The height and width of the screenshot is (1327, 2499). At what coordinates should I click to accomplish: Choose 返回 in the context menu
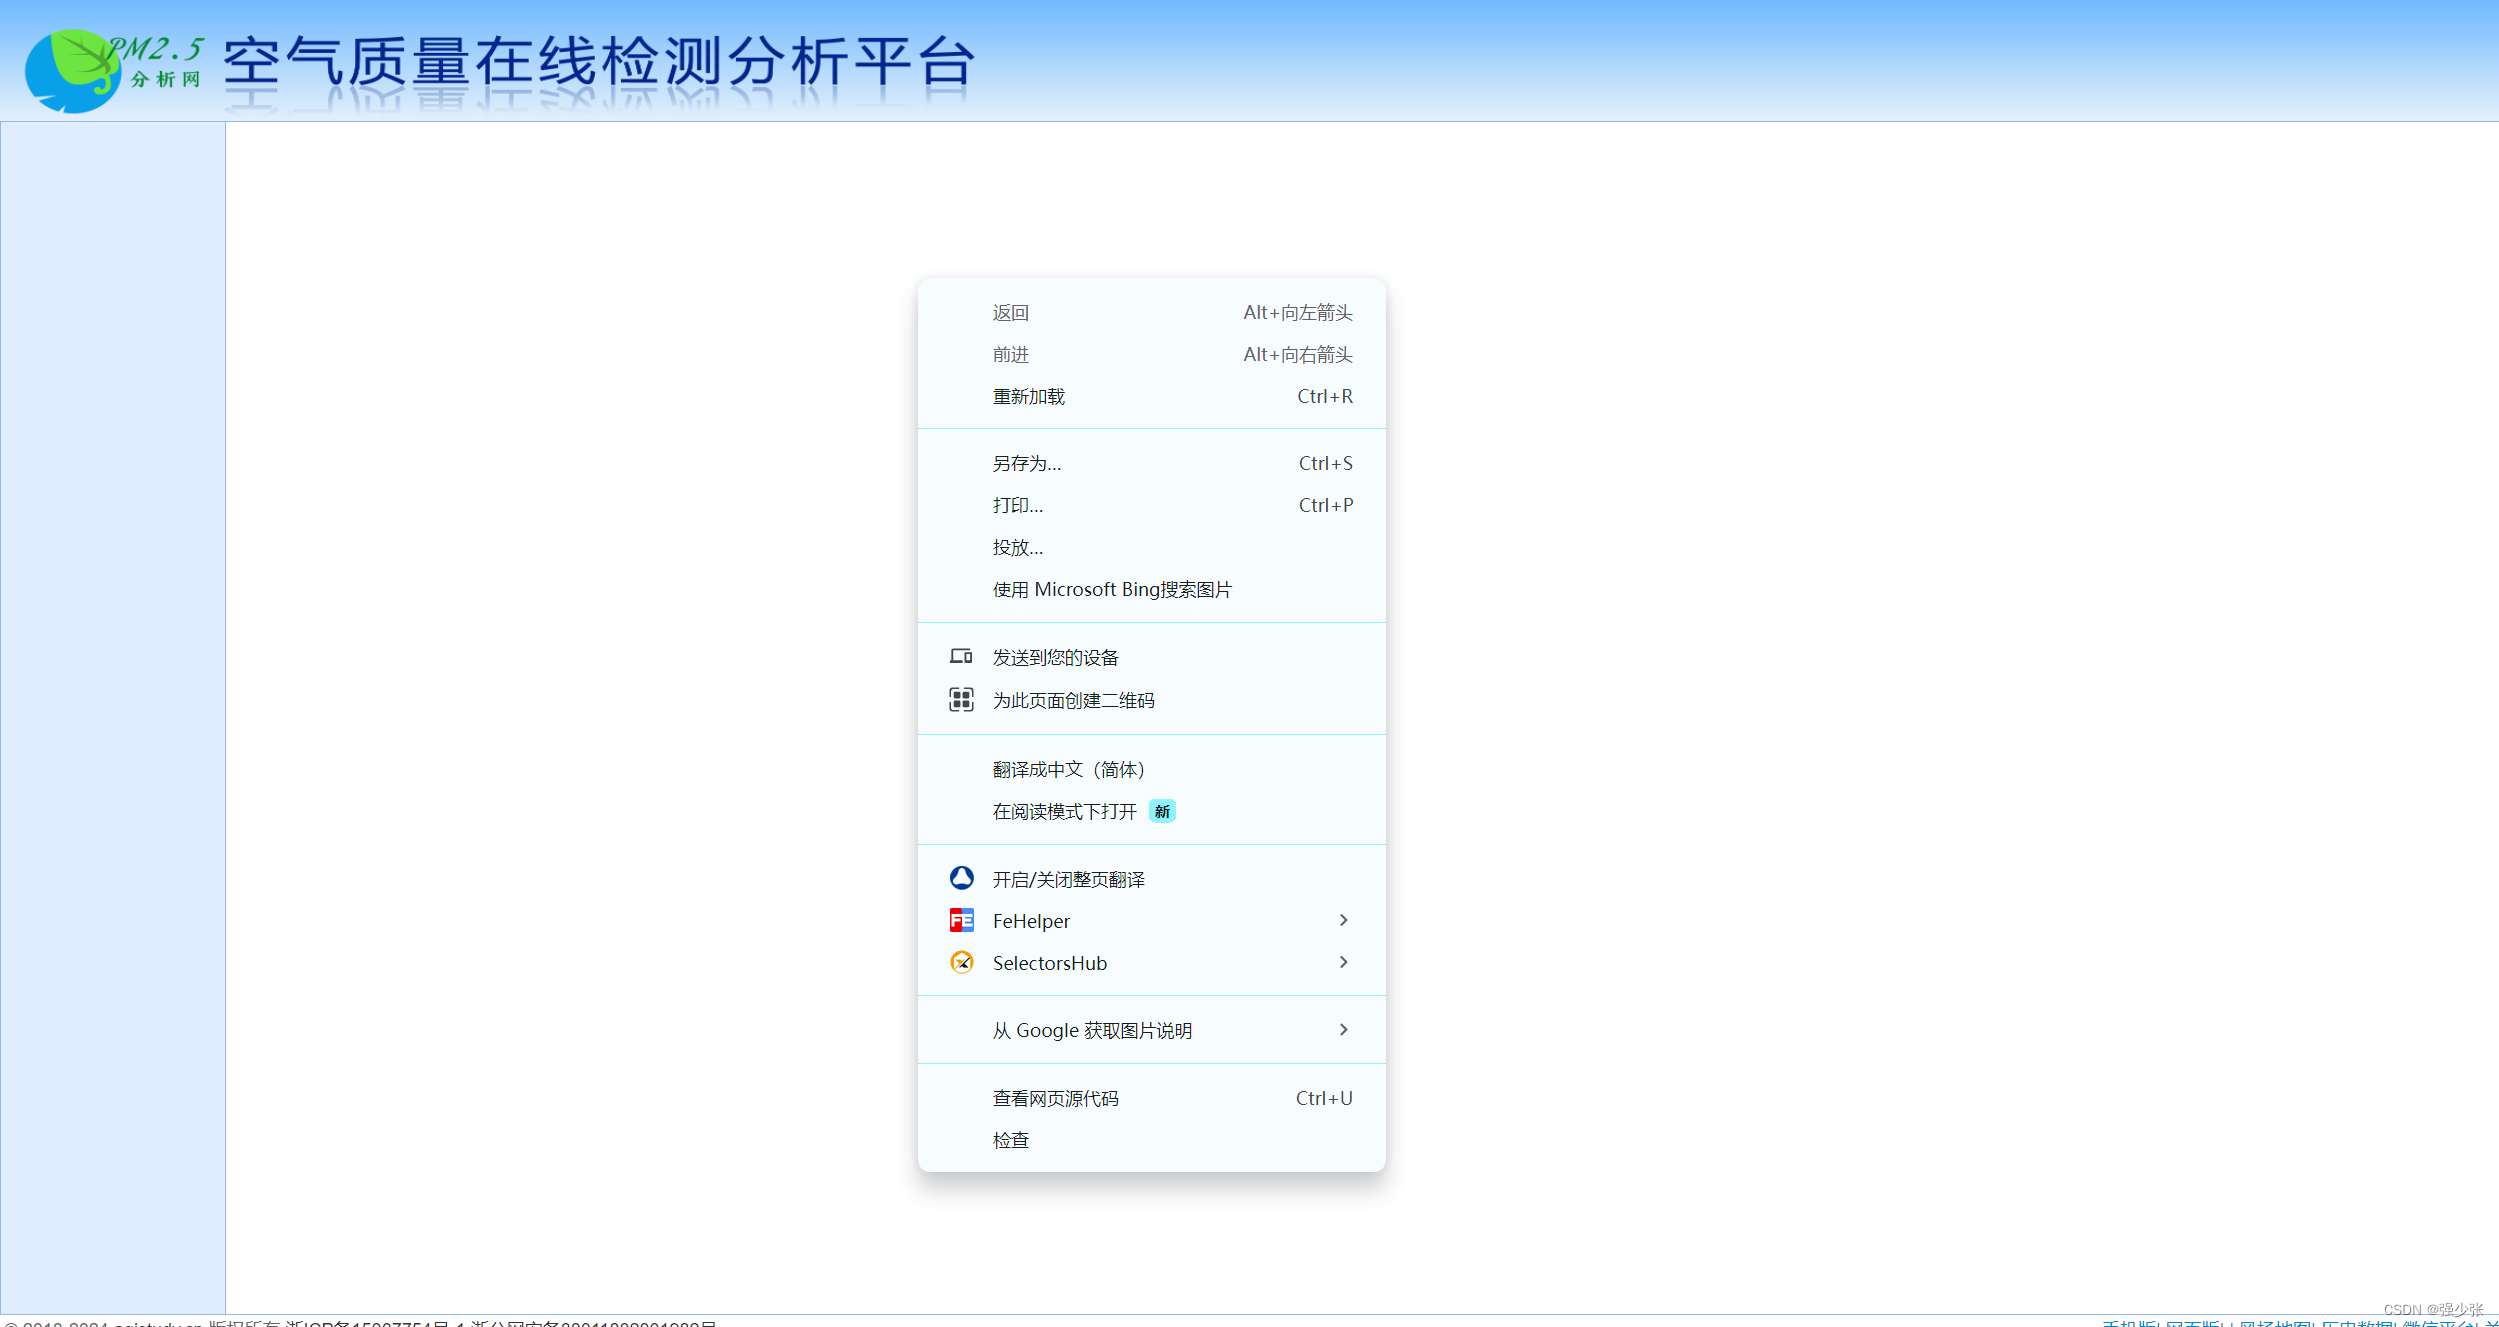[x=1010, y=312]
